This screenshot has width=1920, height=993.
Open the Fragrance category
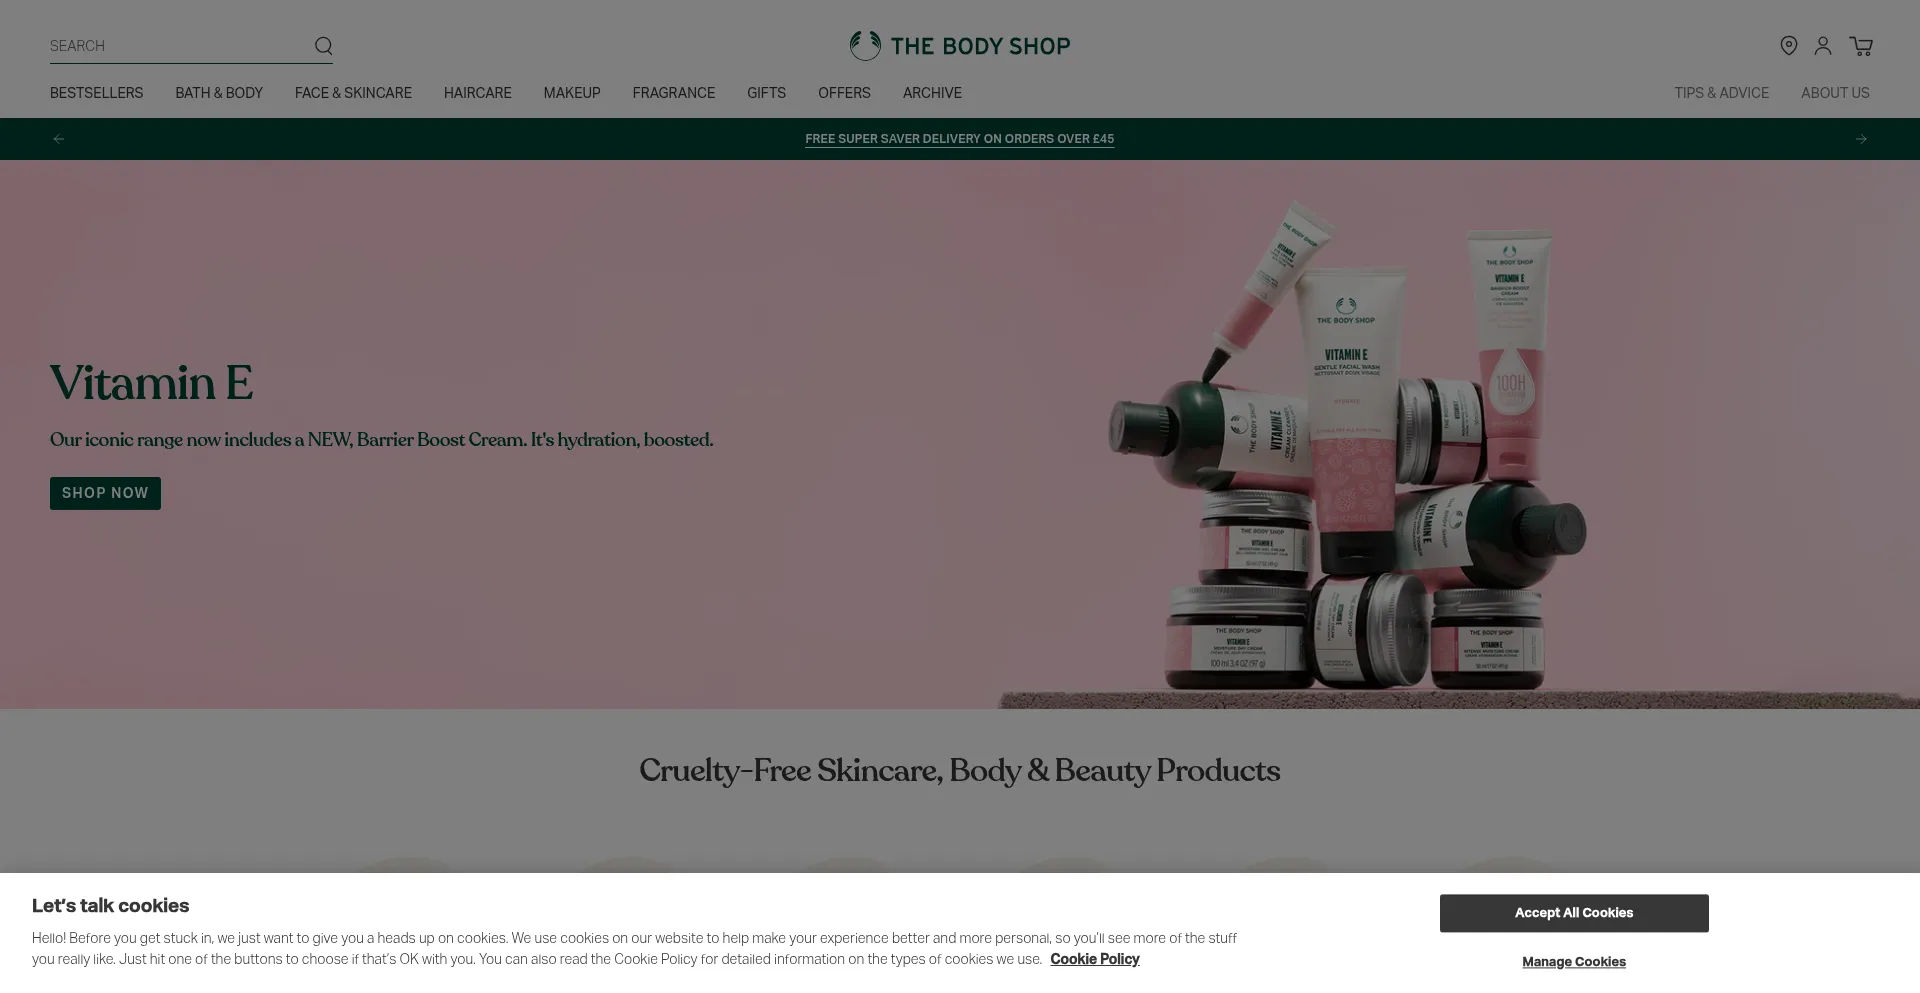click(x=674, y=93)
